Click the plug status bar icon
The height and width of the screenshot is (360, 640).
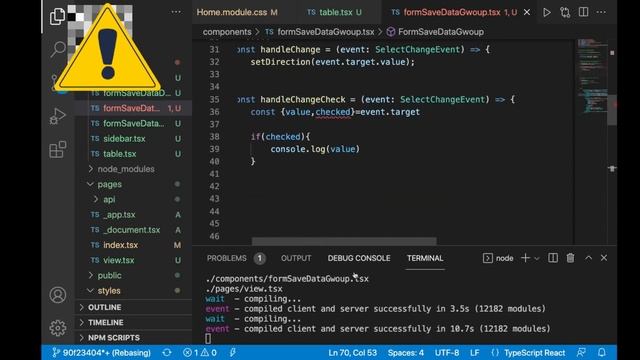(x=233, y=353)
